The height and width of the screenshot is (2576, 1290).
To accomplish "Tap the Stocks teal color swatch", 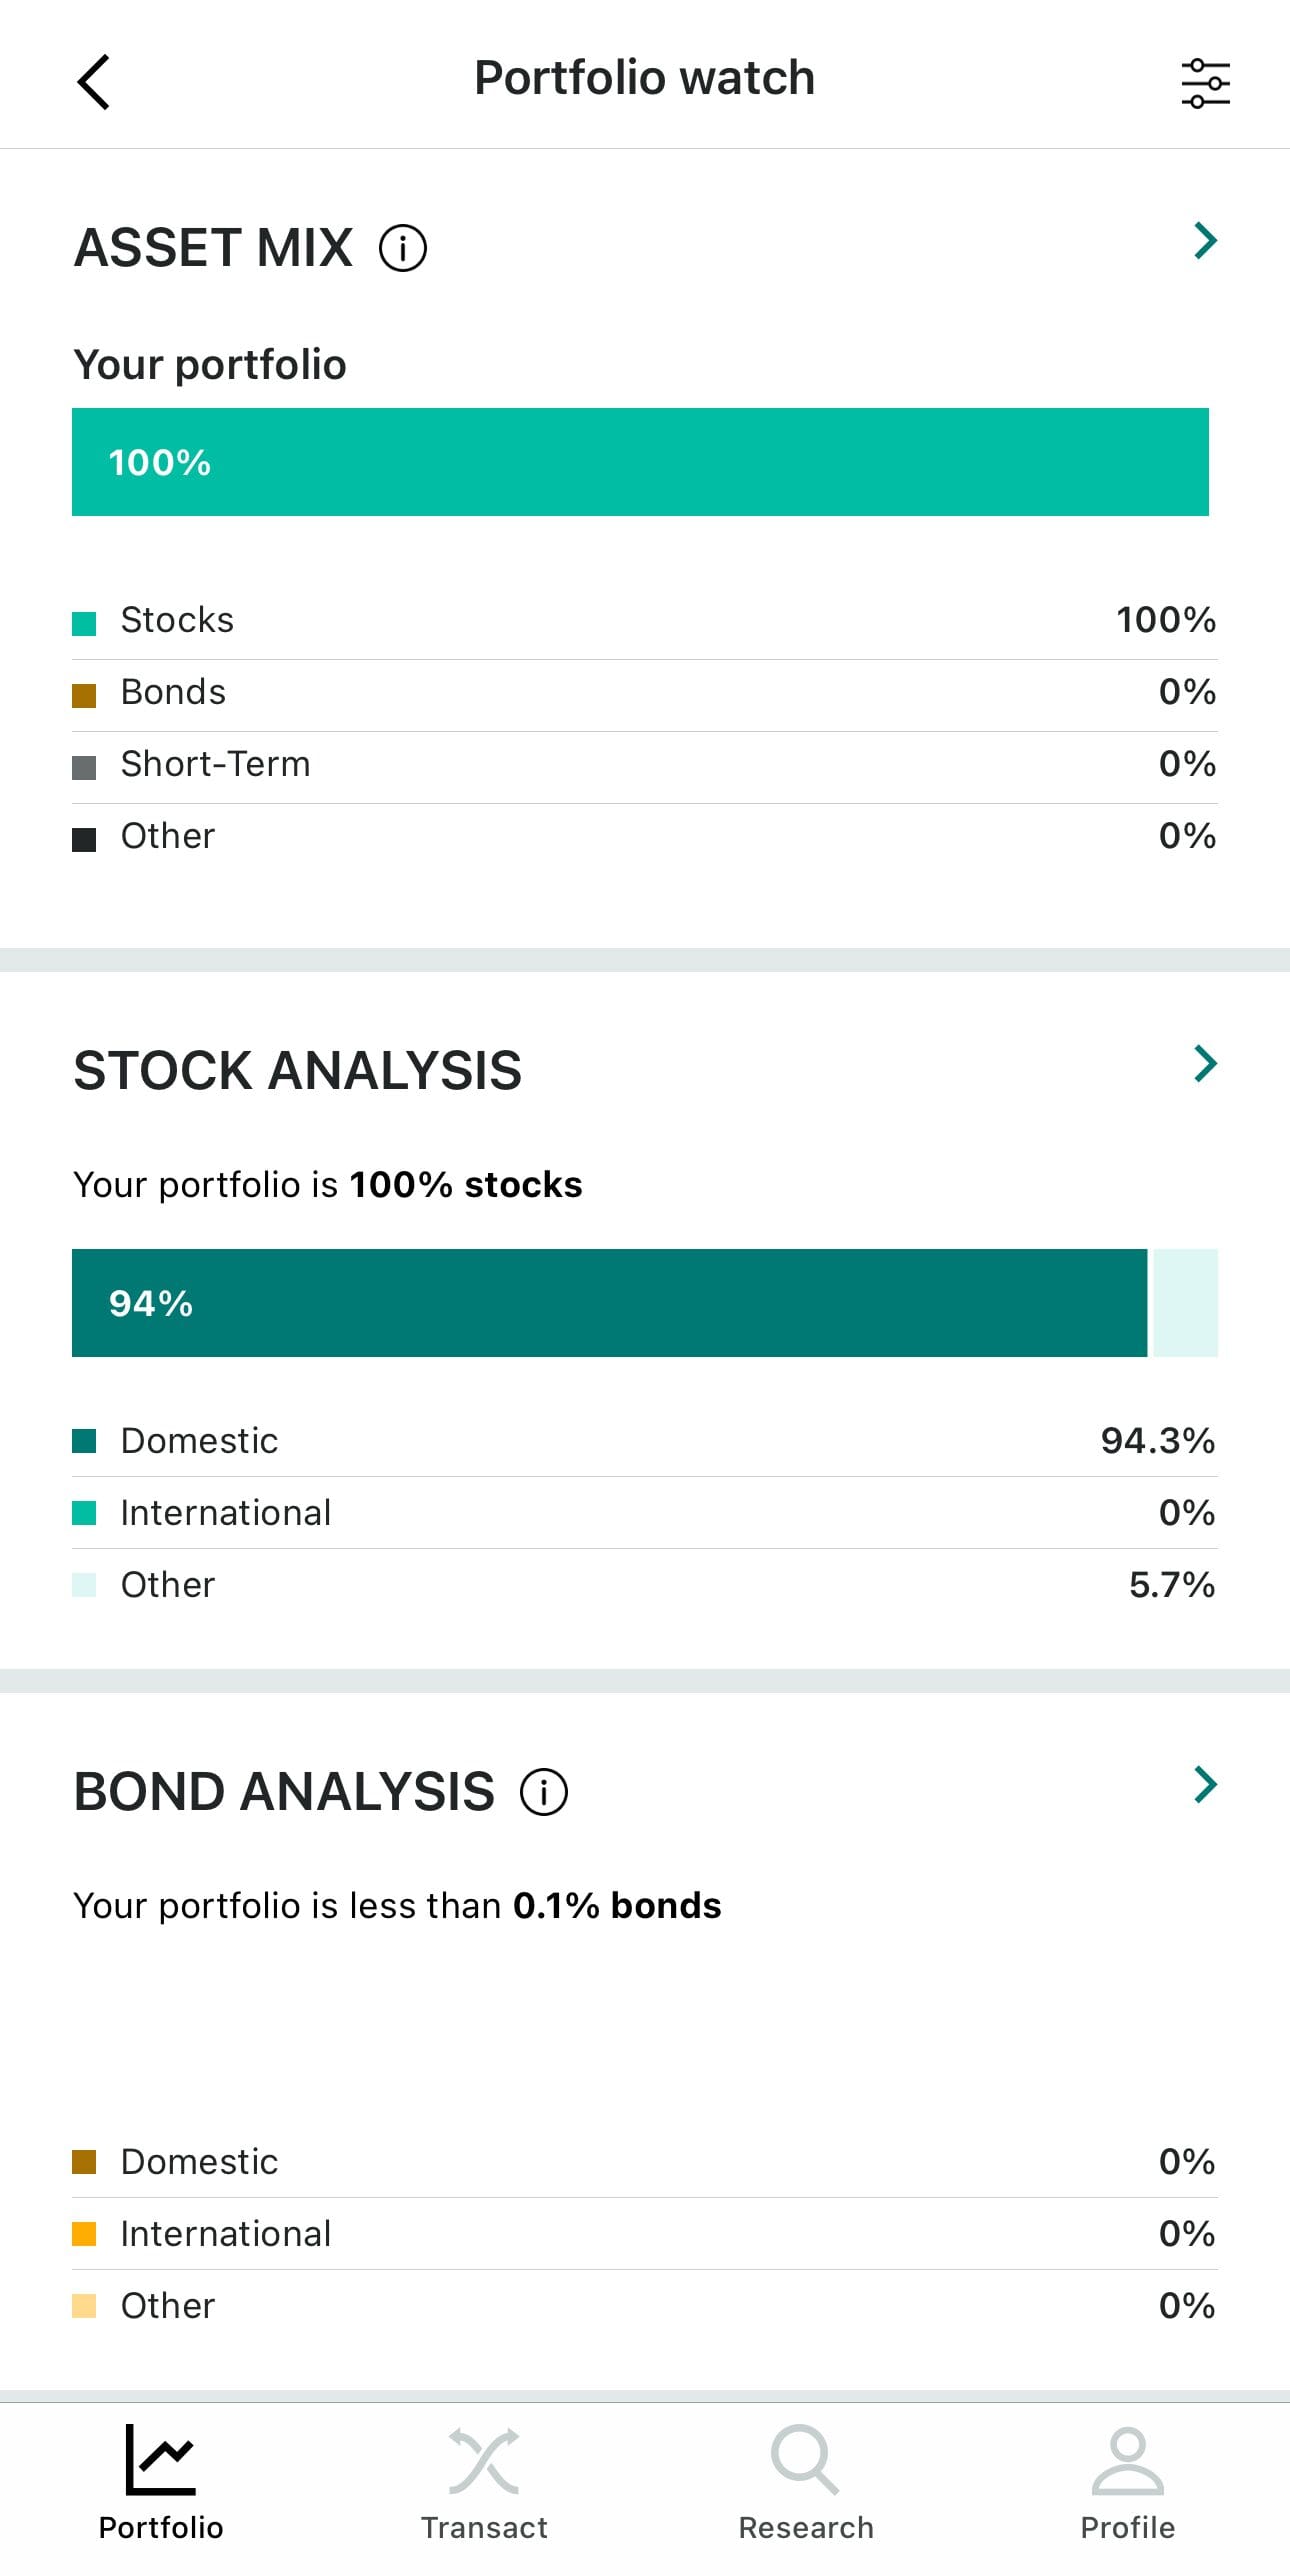I will (x=84, y=624).
